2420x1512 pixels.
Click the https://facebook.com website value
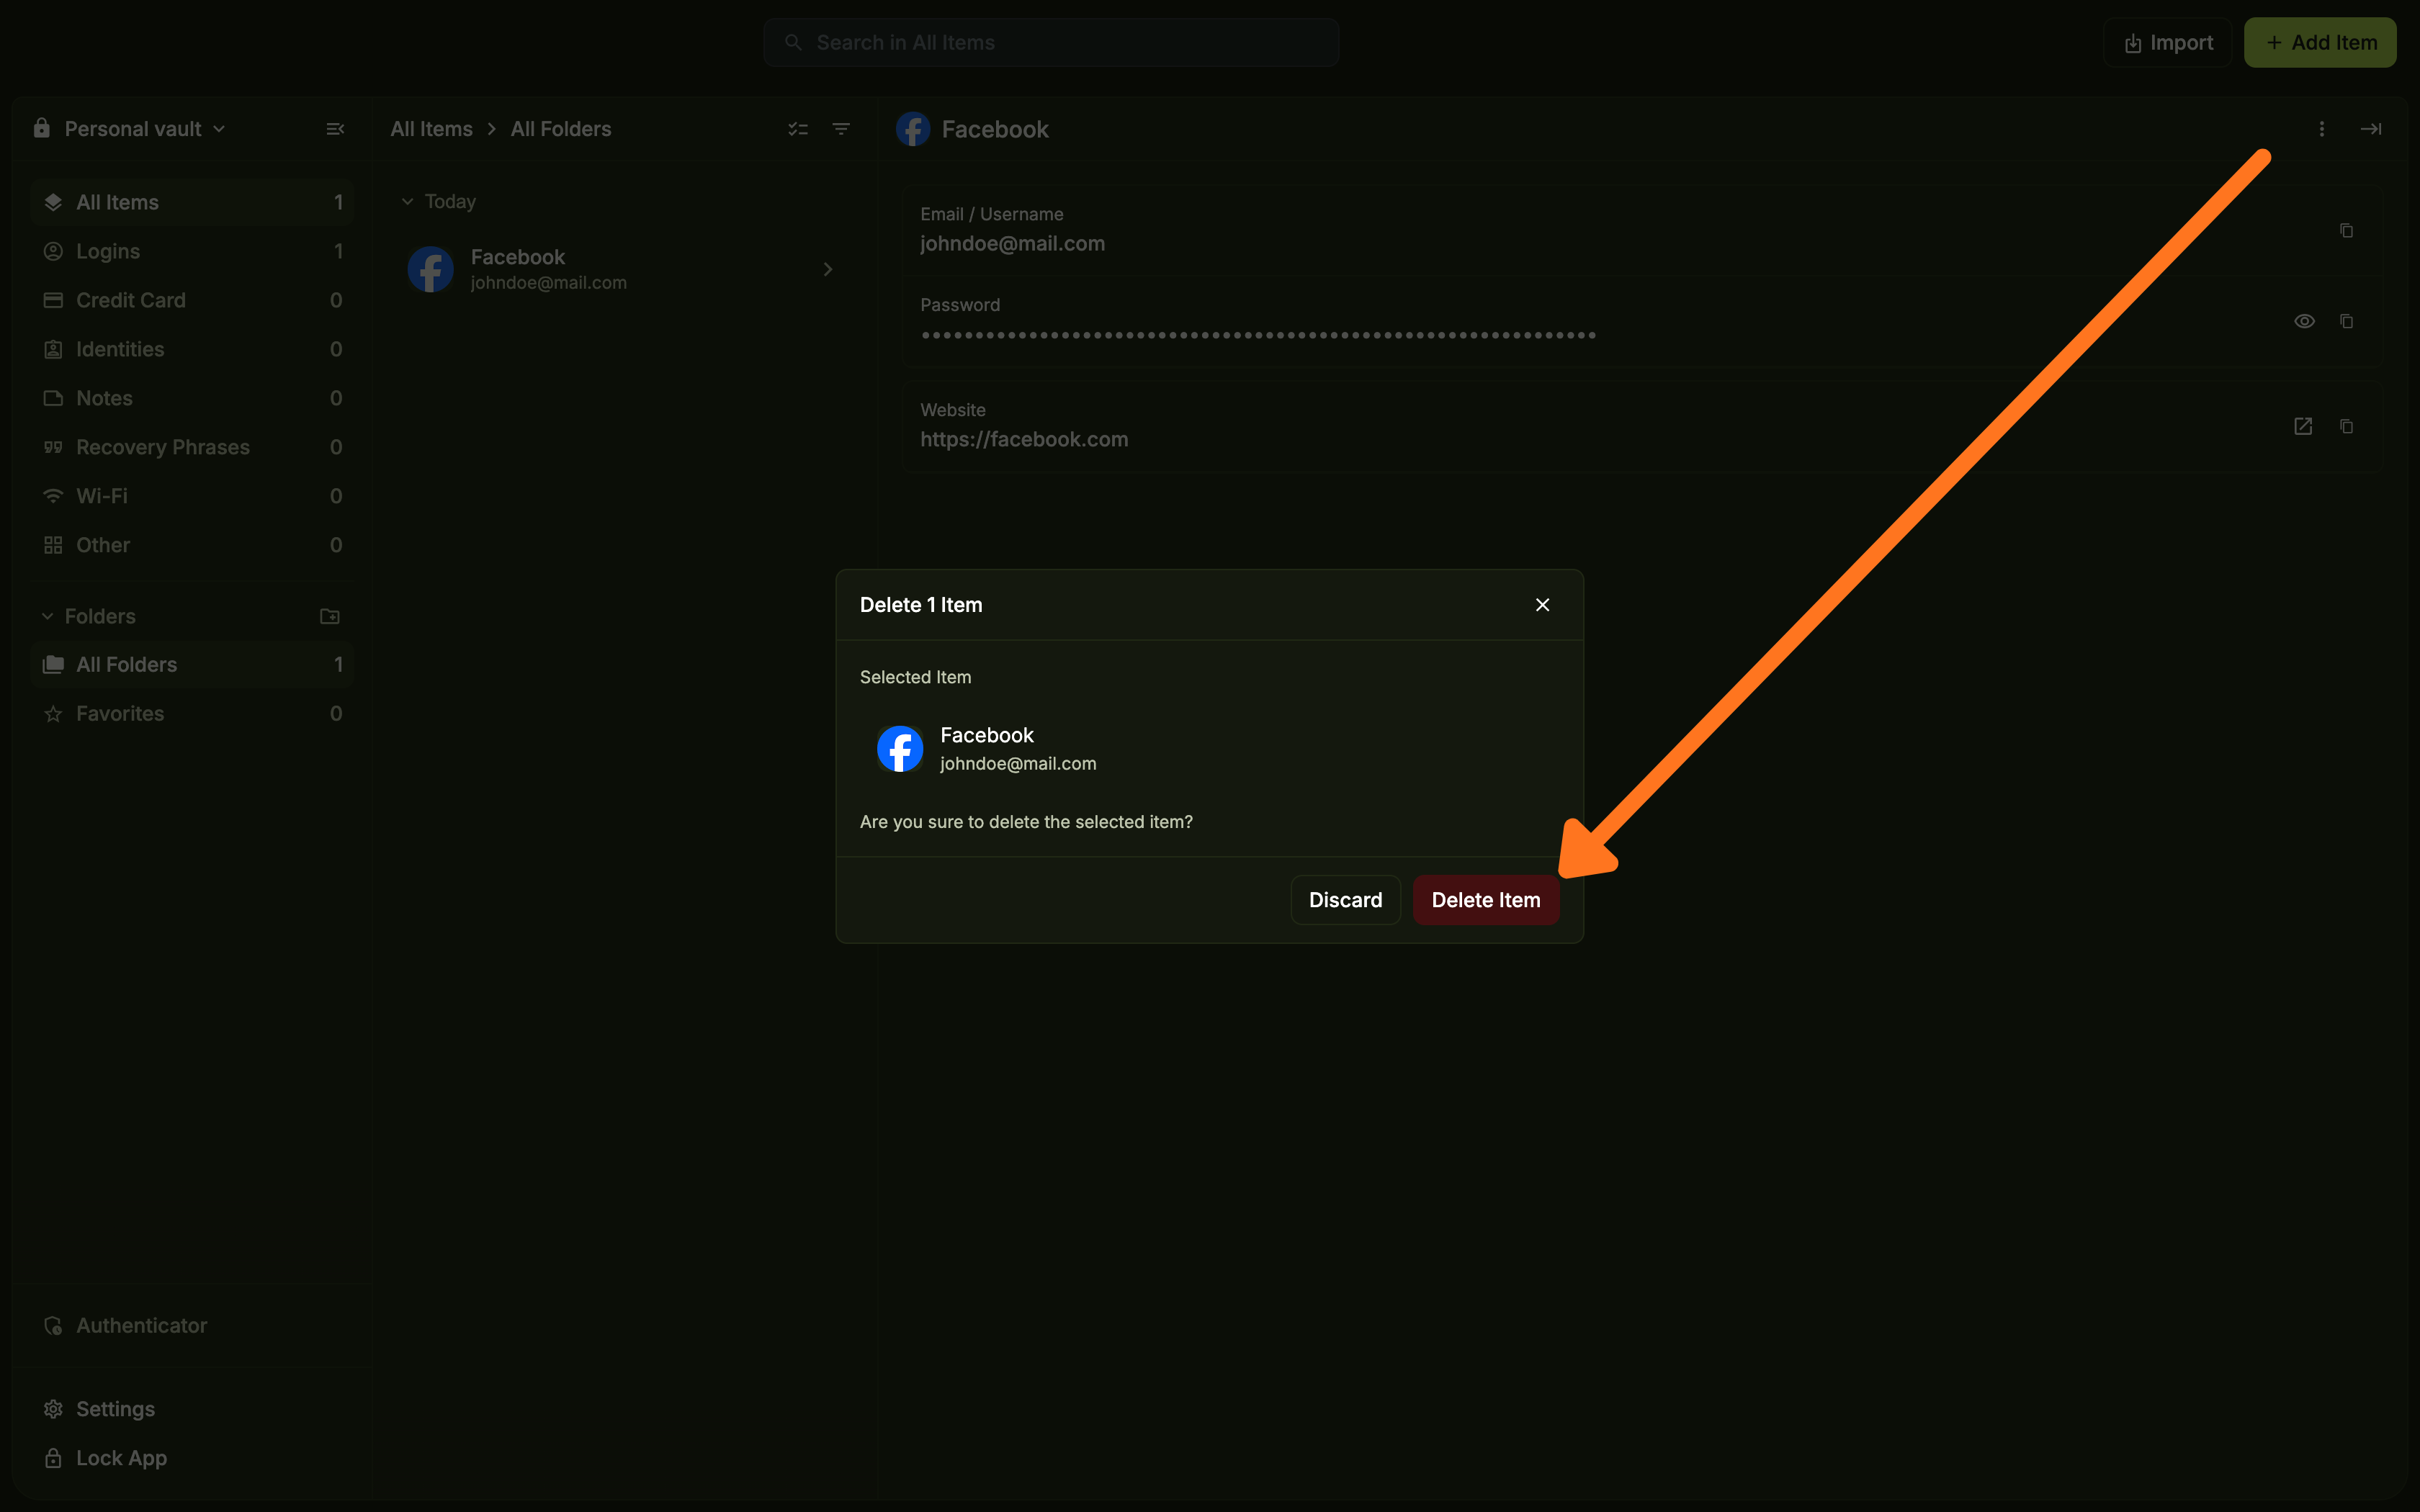pyautogui.click(x=1024, y=440)
